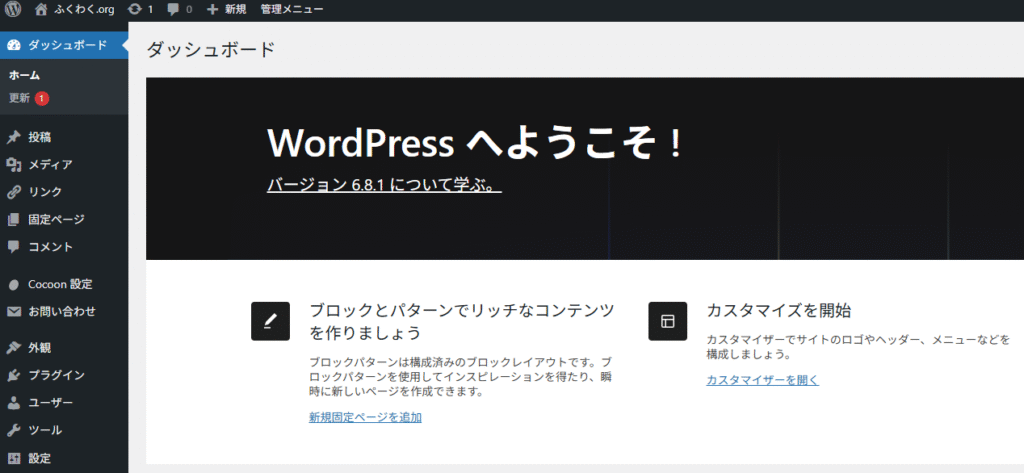Click the ブロックパターンは構成済み description text

[460, 377]
